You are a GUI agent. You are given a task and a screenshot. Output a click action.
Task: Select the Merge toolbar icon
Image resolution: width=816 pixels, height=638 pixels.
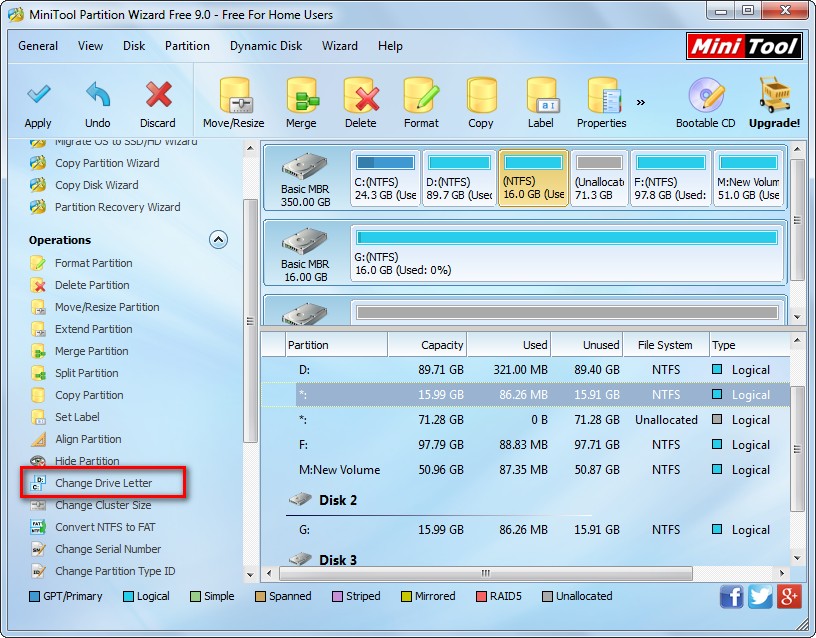[302, 95]
